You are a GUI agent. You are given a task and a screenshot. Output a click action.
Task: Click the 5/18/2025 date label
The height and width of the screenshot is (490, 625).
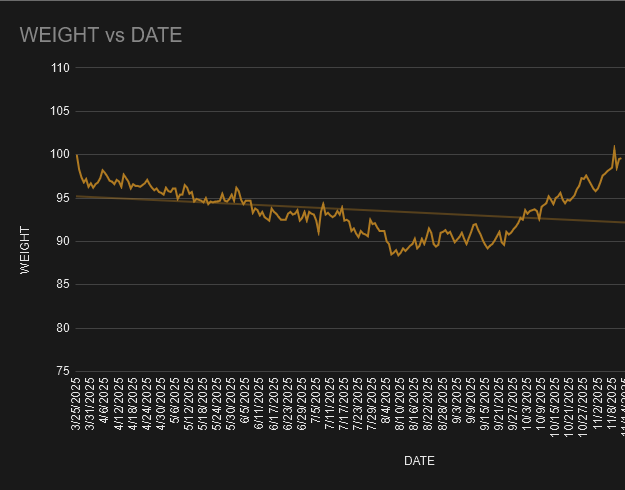pos(203,404)
